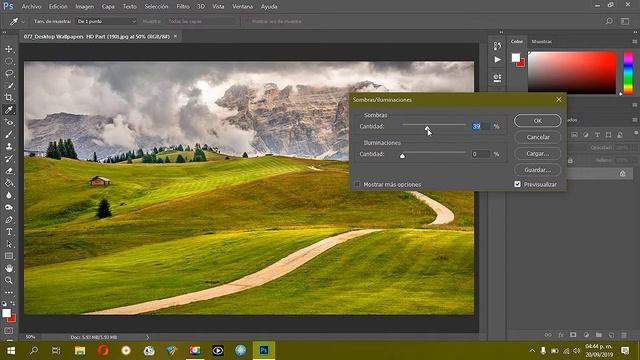This screenshot has width=640, height=360.
Task: Confirm with the OK button
Action: click(x=538, y=120)
